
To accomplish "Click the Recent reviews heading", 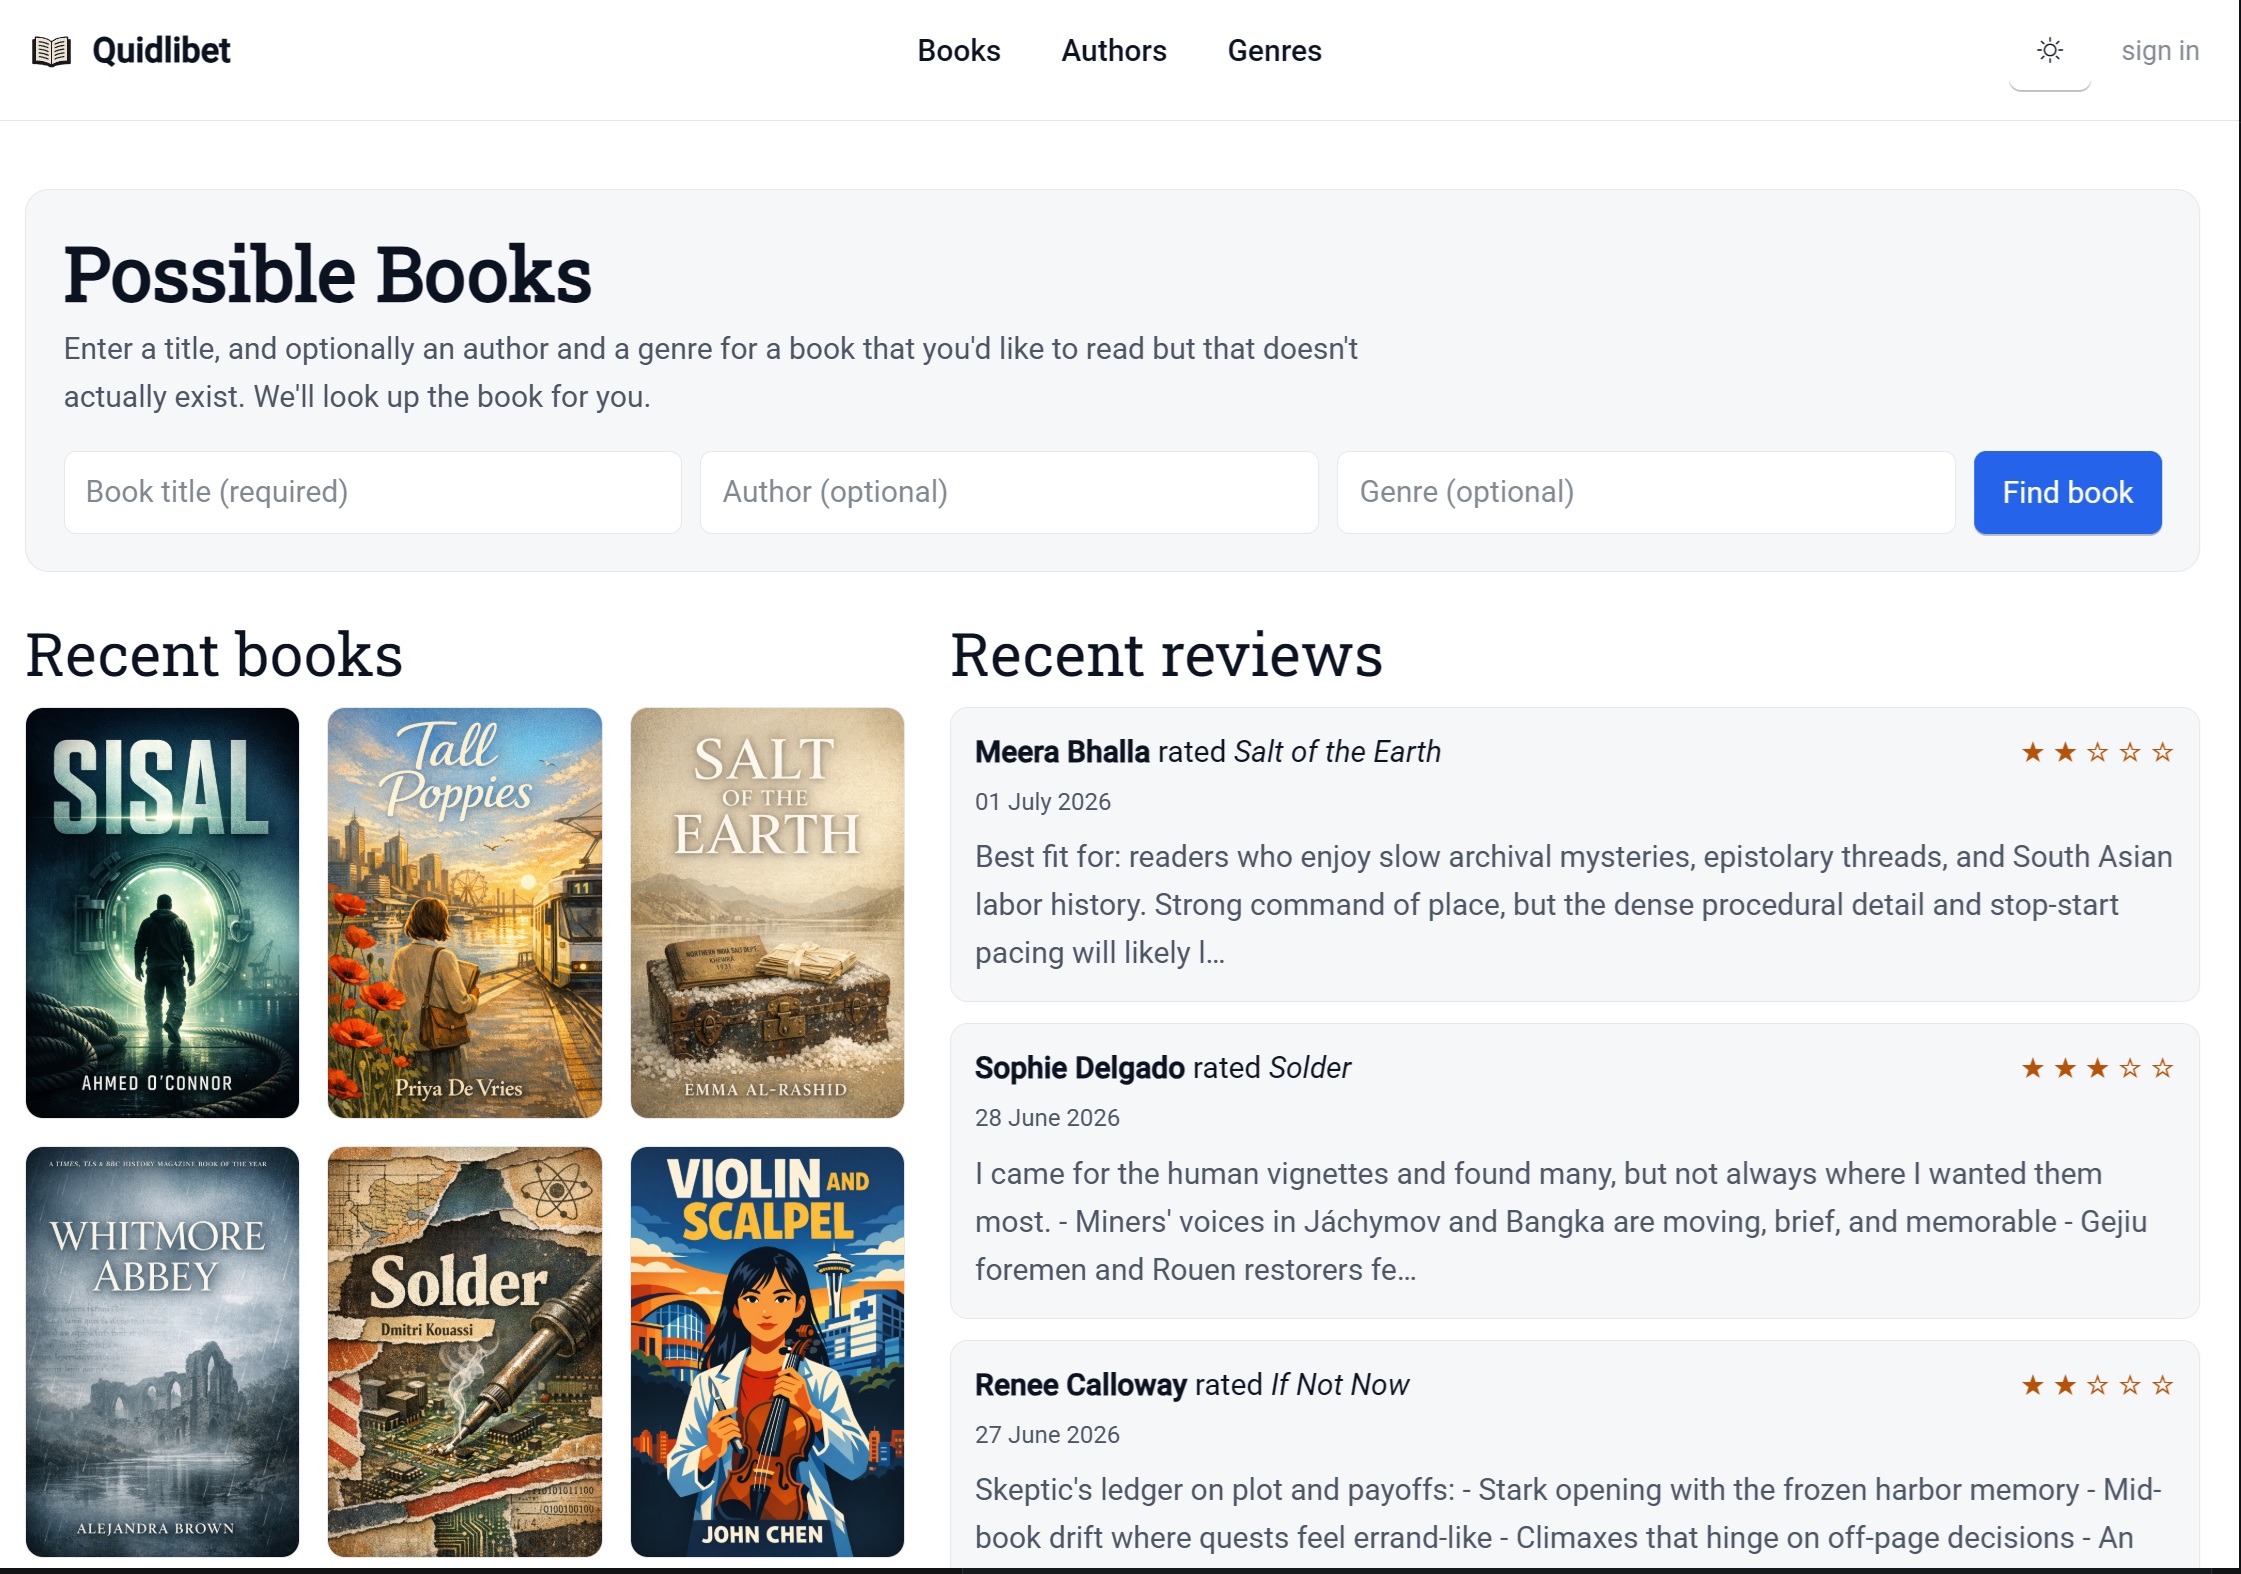I will [x=1166, y=655].
